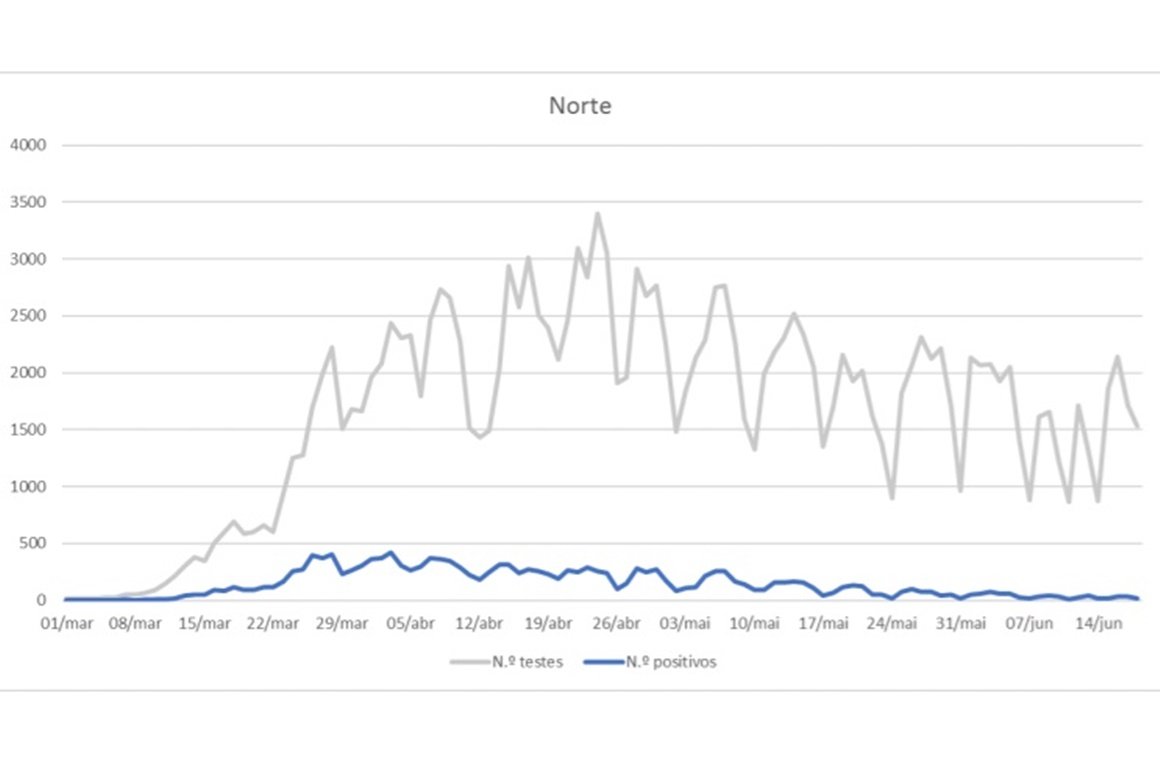Select the 14/jun x-axis date
This screenshot has height=773, width=1160.
pyautogui.click(x=1098, y=624)
